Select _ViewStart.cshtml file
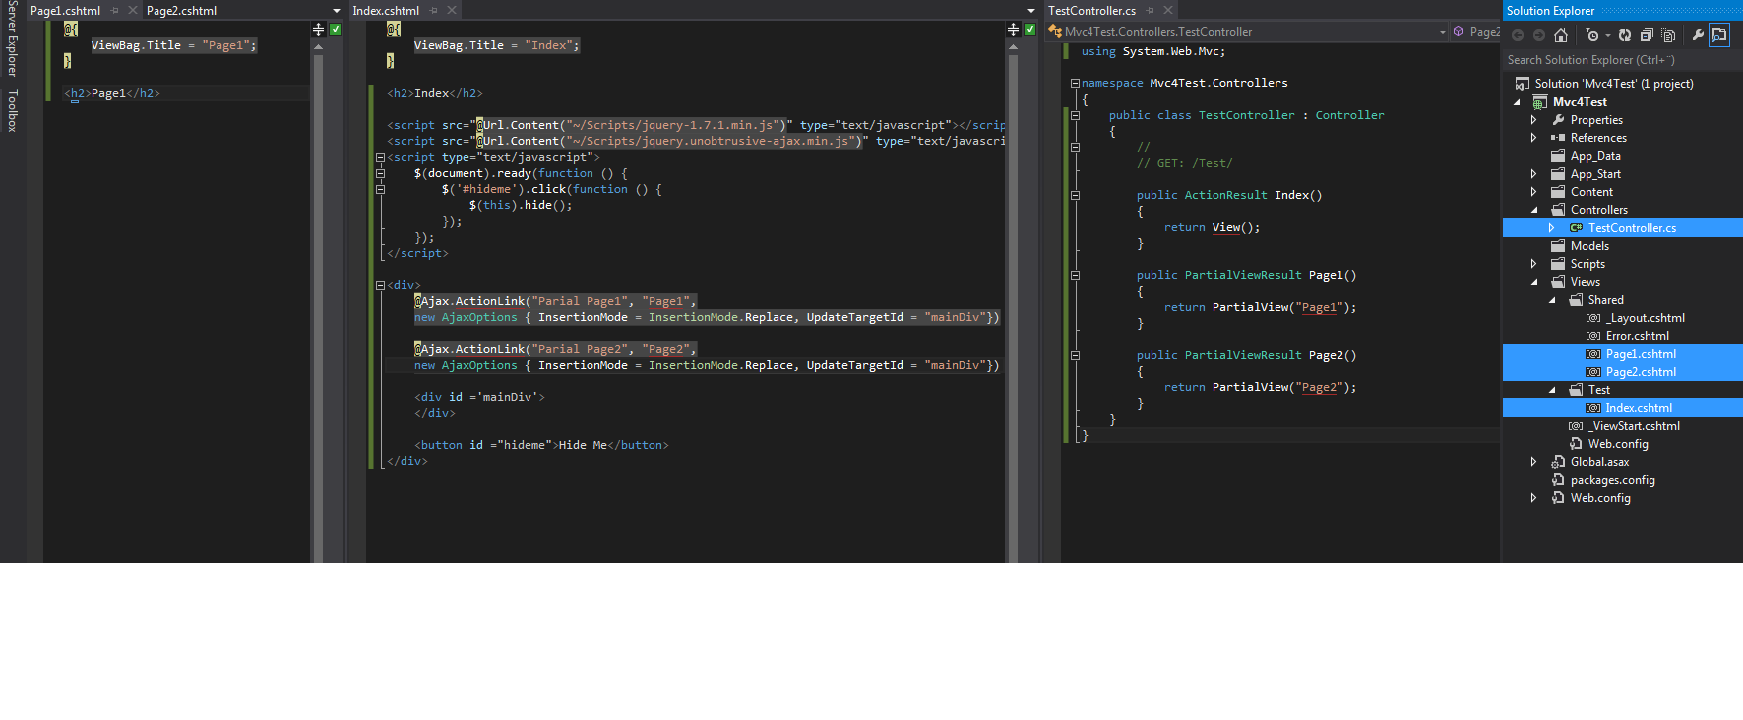Viewport: 1743px width, 720px height. click(x=1635, y=426)
